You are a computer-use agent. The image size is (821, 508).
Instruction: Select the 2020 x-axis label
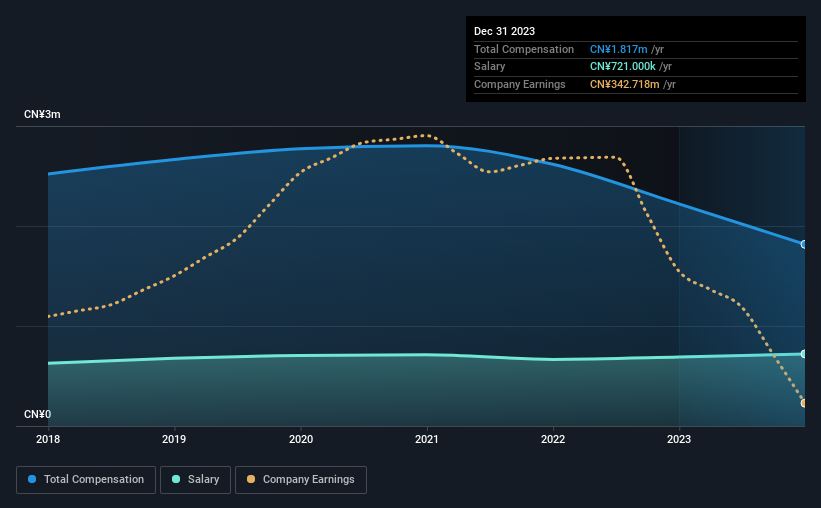pos(301,439)
